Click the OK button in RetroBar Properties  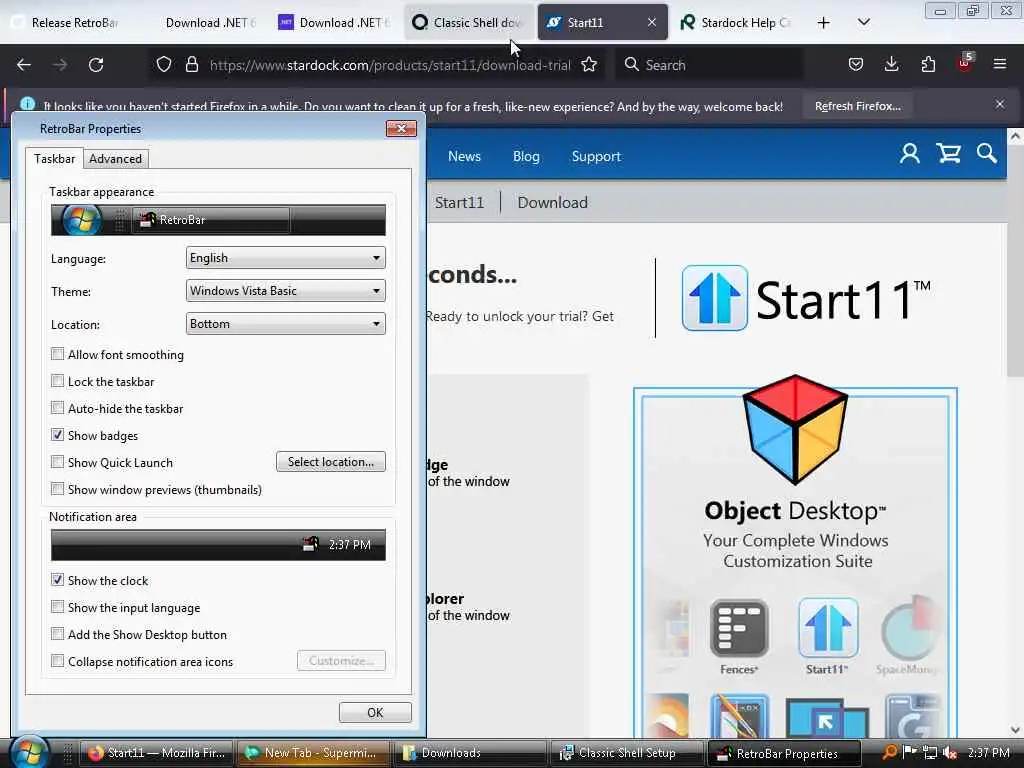[375, 712]
